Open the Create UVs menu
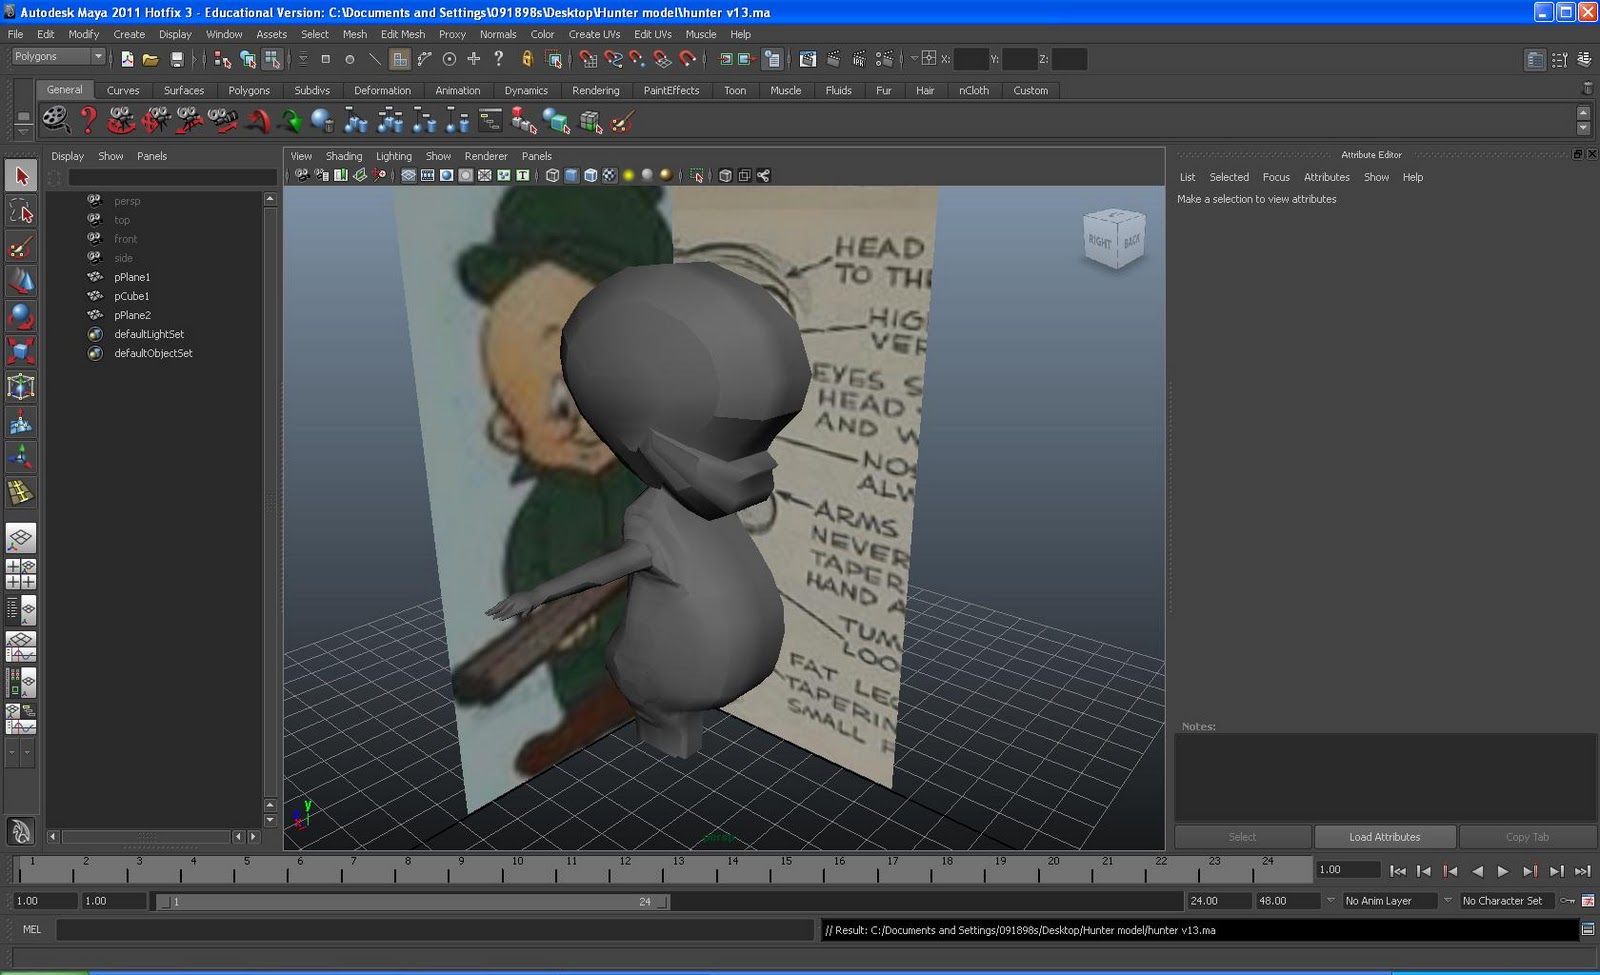This screenshot has width=1600, height=975. (x=594, y=34)
